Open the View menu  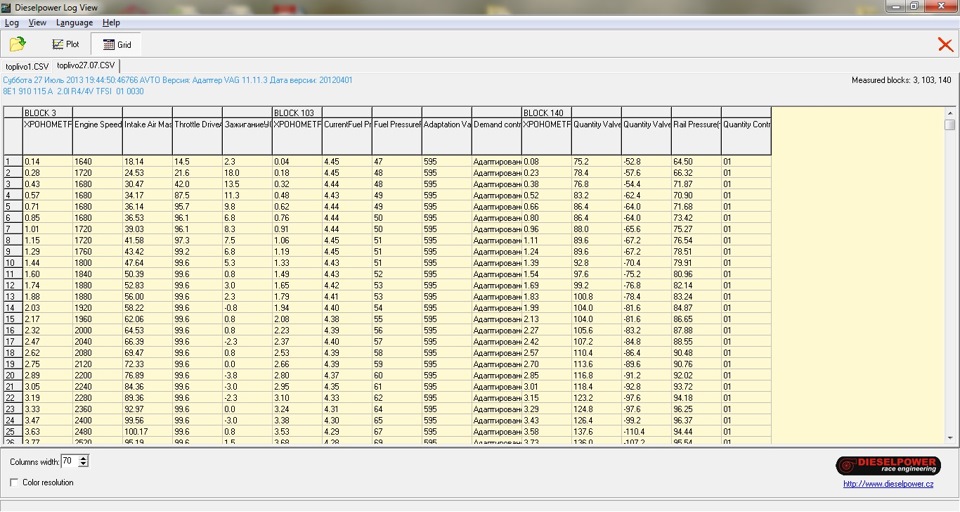37,23
